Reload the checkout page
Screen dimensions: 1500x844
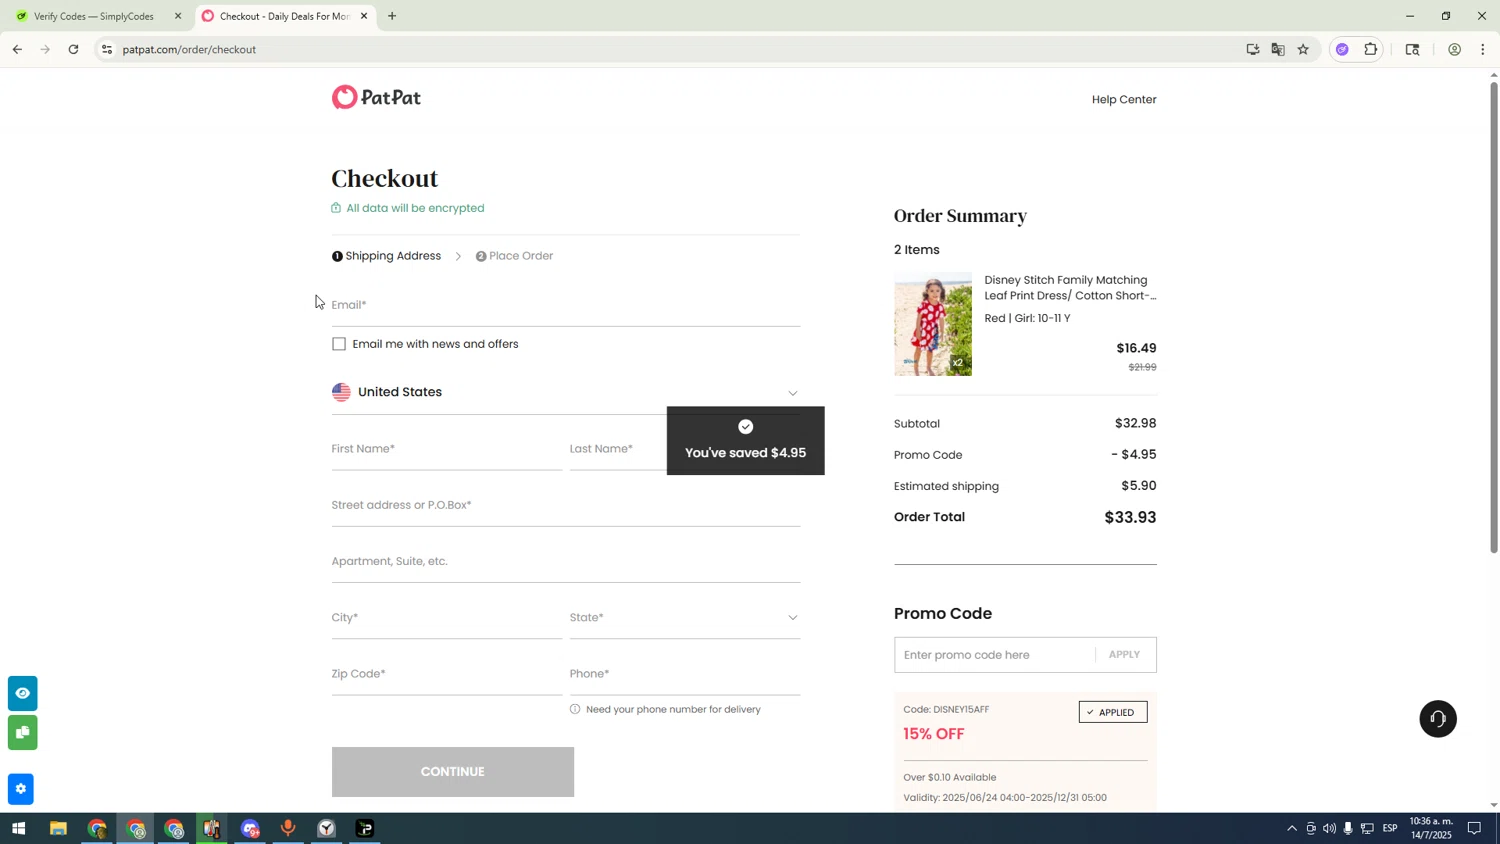(x=73, y=49)
